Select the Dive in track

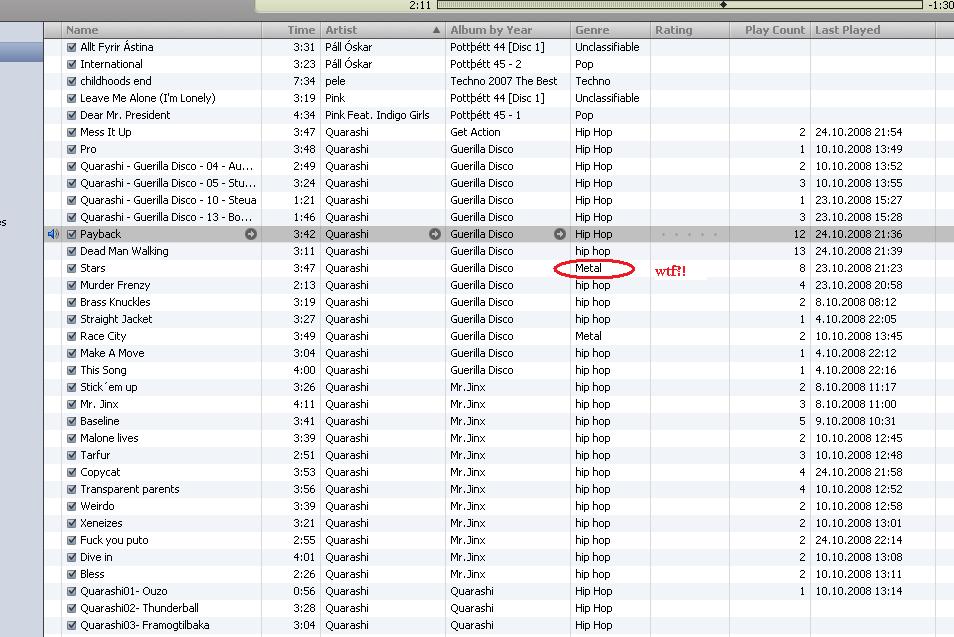[96, 558]
